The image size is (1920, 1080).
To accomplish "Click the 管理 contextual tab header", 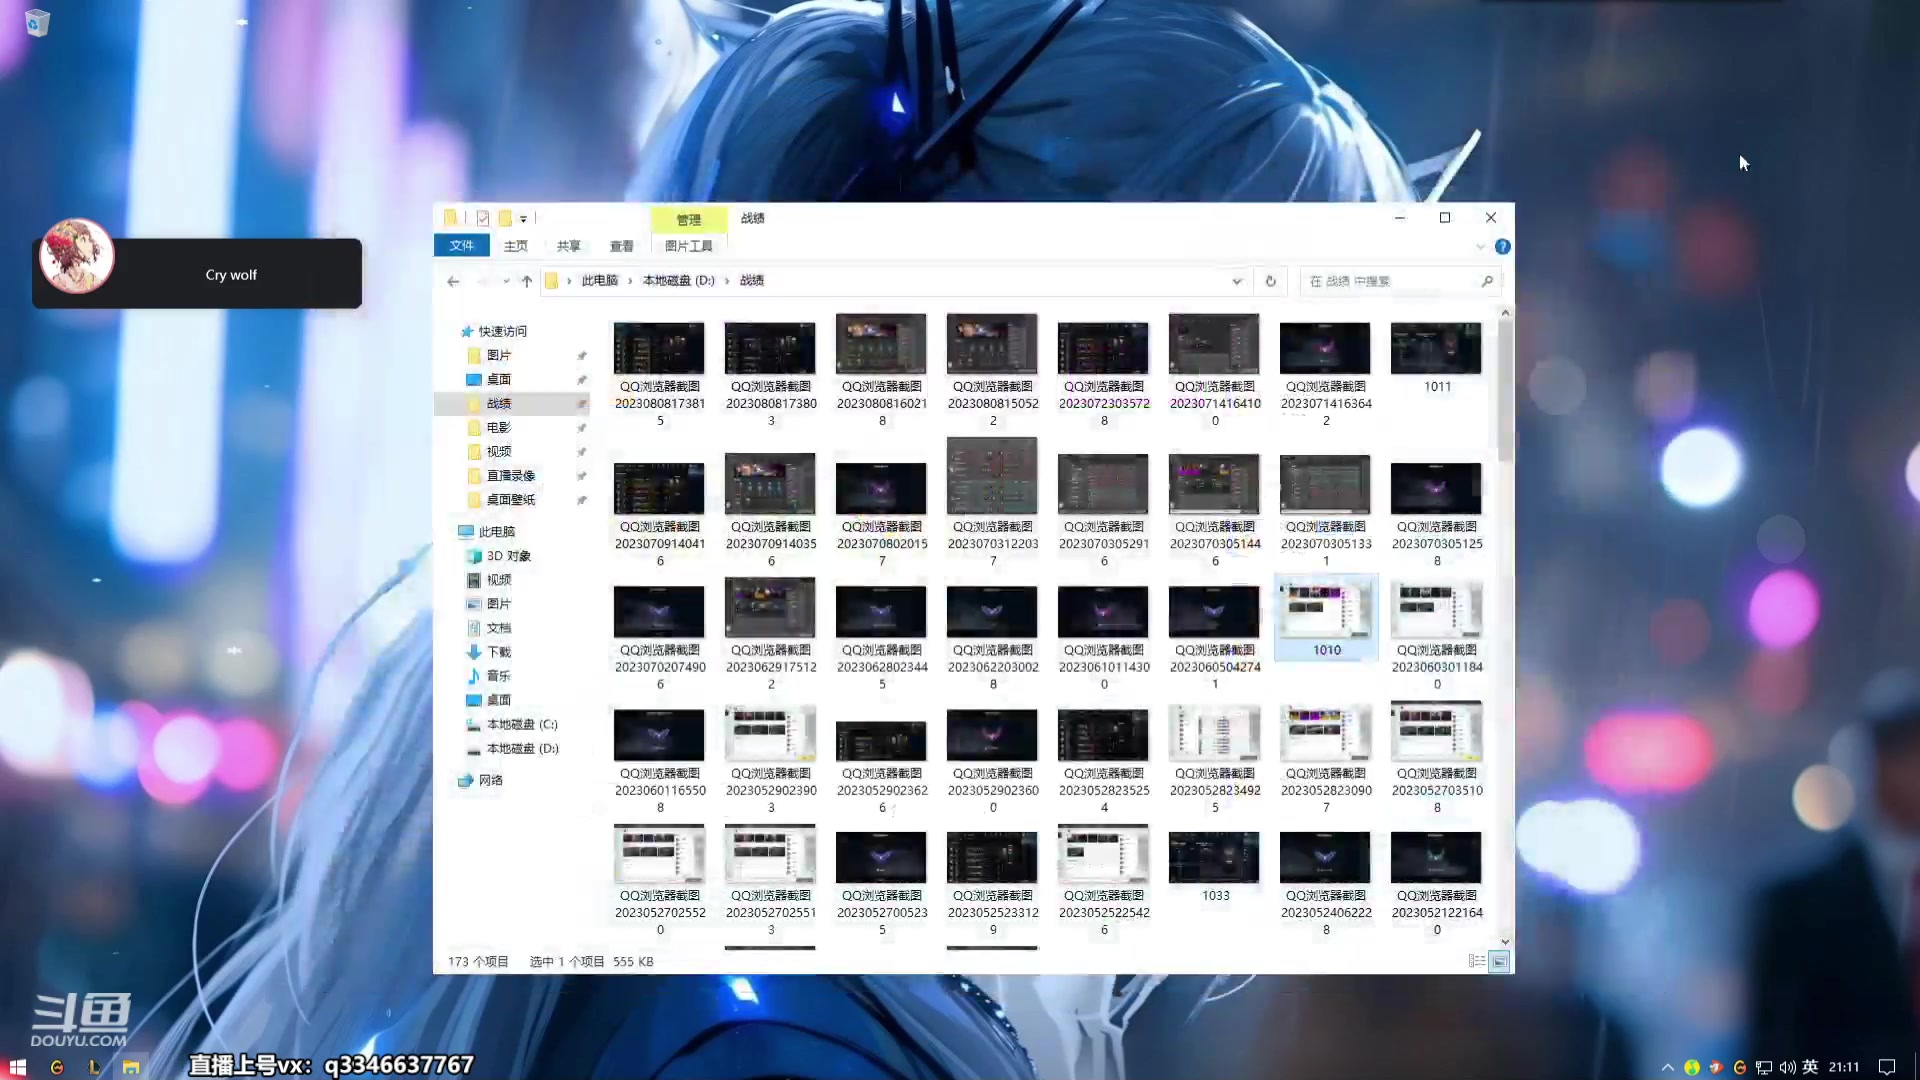I will 689,219.
